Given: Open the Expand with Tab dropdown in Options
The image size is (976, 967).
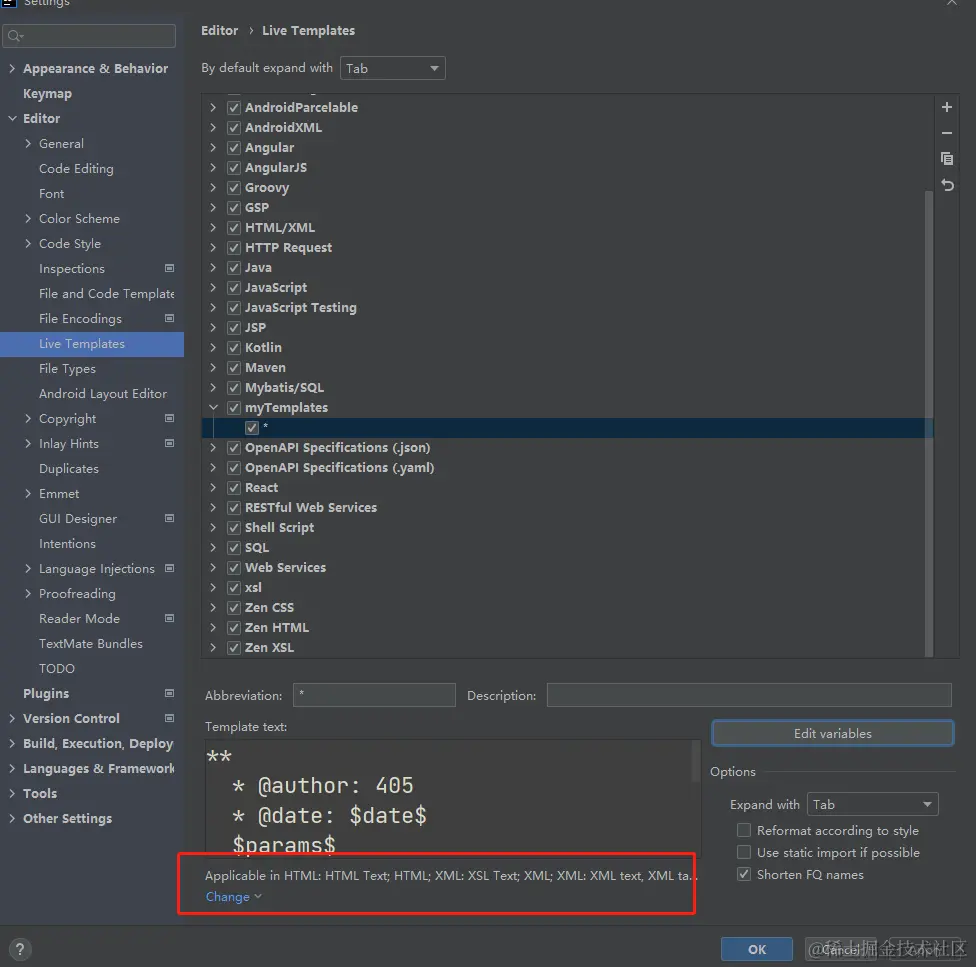Looking at the screenshot, I should point(873,804).
